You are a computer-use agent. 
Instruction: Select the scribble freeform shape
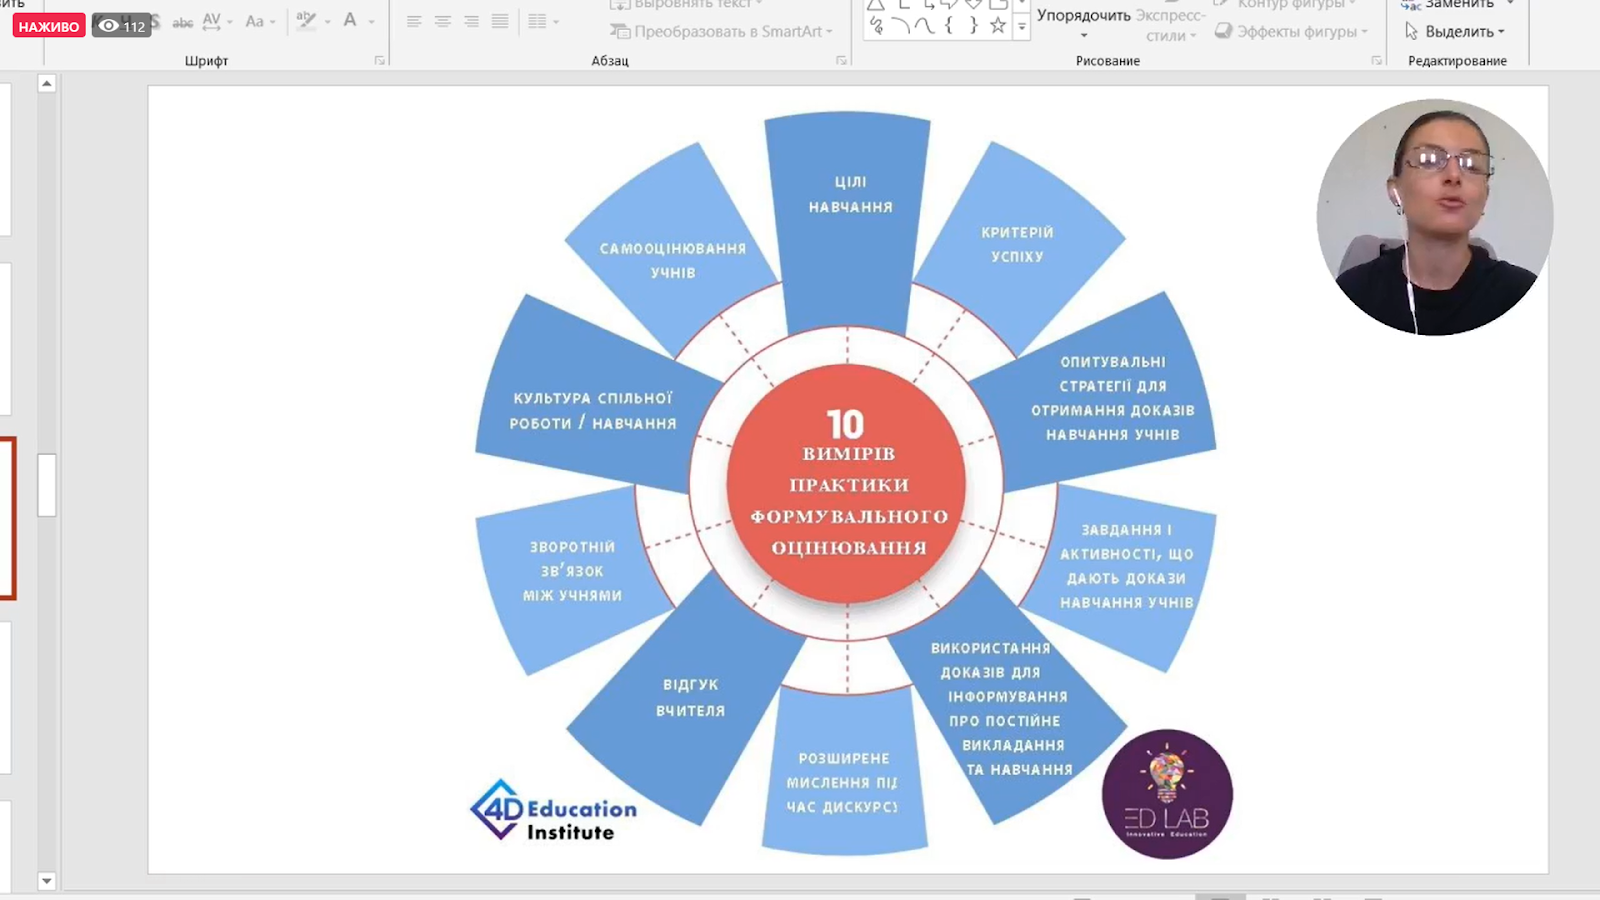point(877,26)
